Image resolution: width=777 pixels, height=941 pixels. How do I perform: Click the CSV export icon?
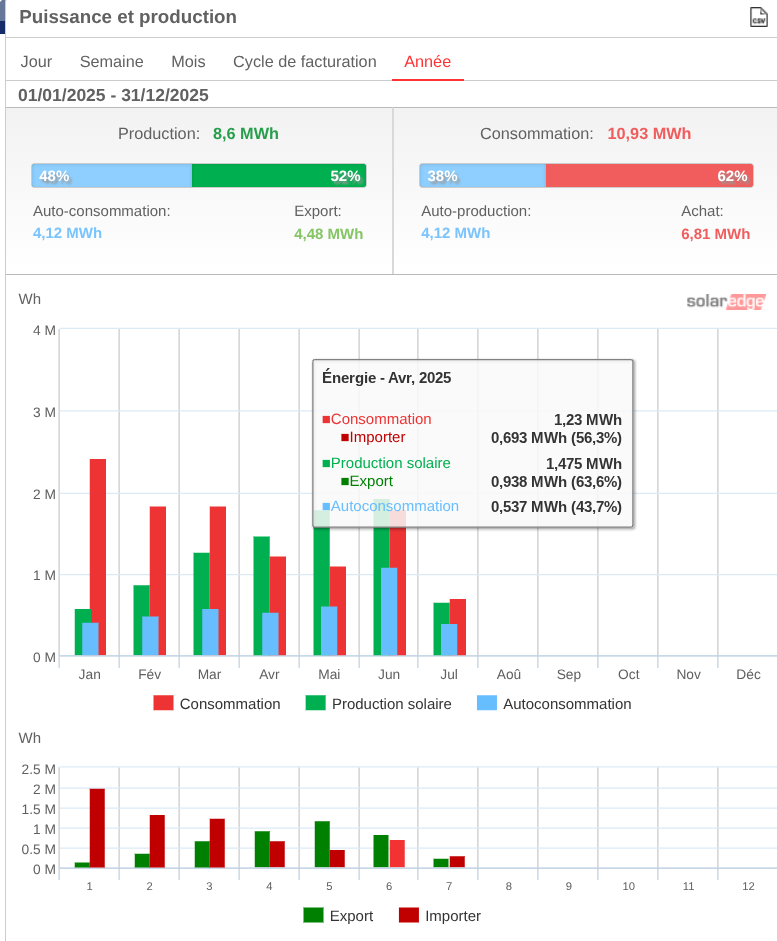[758, 17]
